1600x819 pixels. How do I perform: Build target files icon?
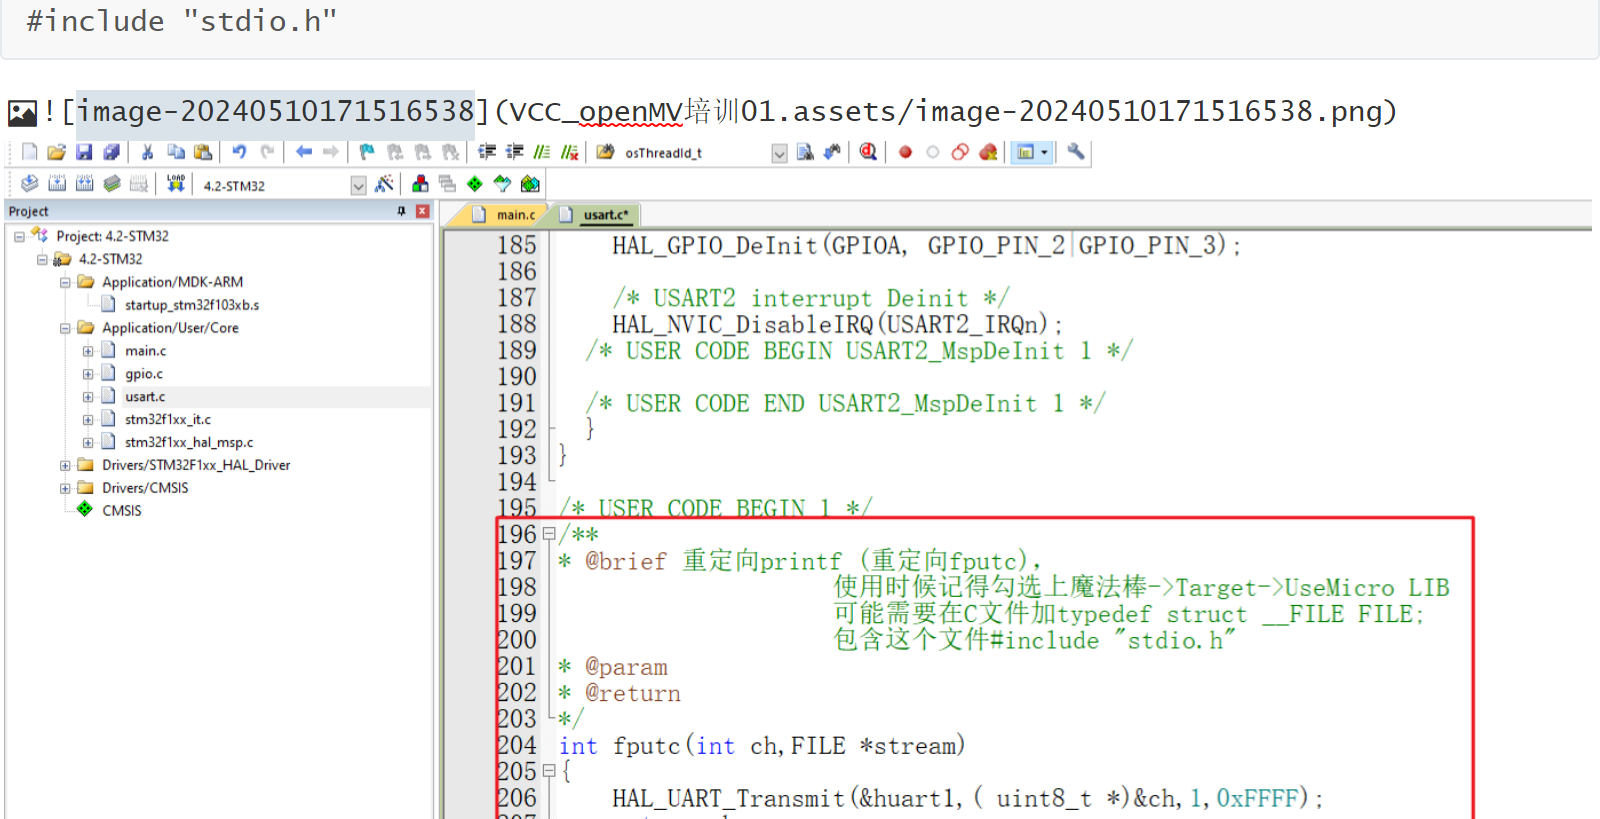point(57,184)
